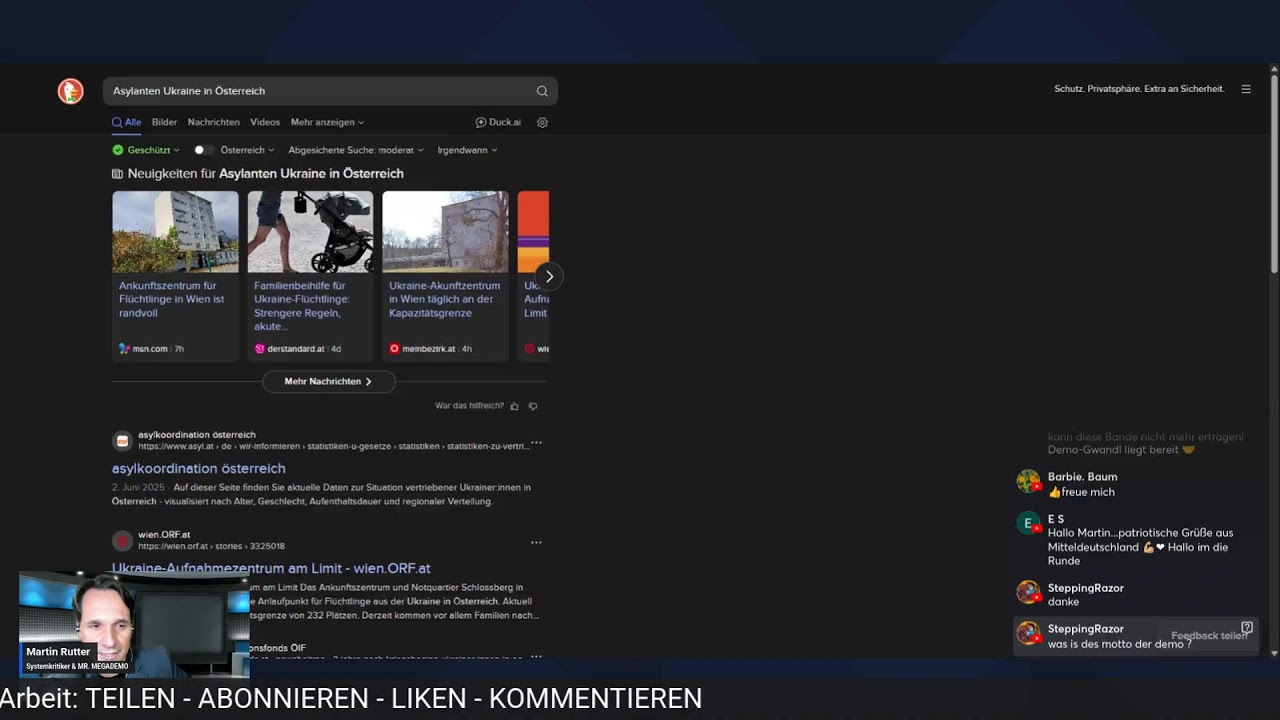The image size is (1280, 720).
Task: Click Feedback teilen link
Action: (1209, 636)
